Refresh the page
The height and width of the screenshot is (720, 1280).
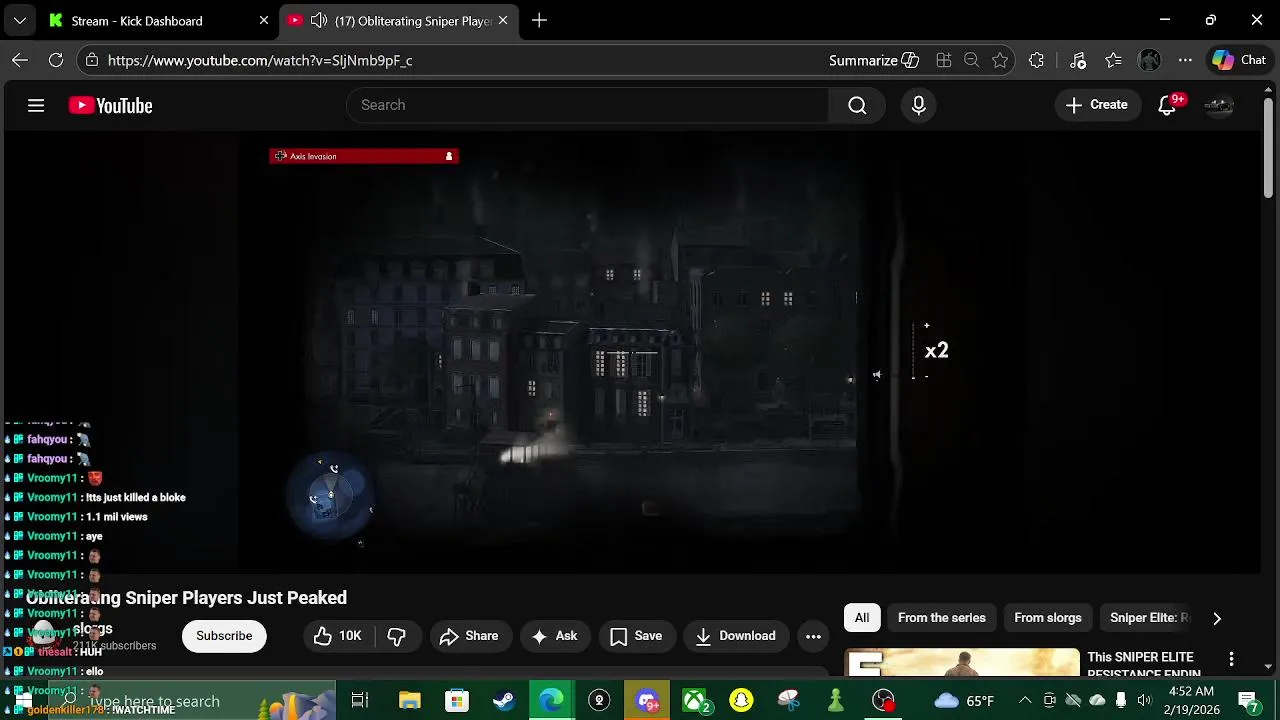(x=56, y=60)
